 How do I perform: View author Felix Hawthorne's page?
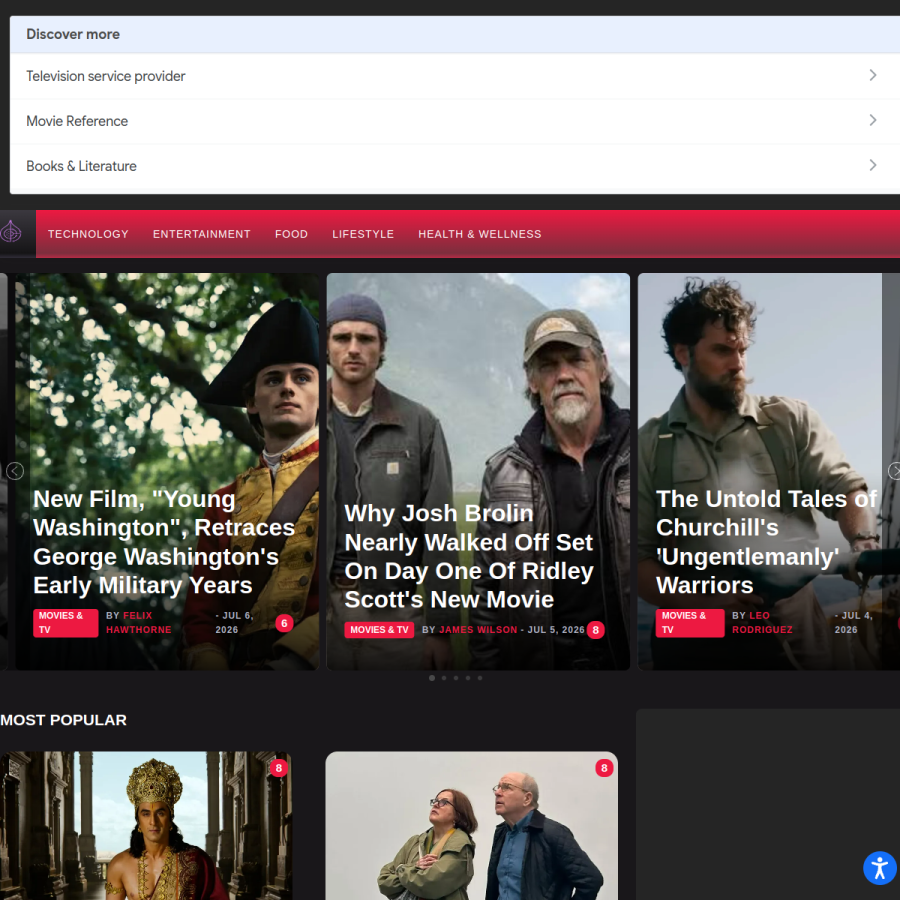[x=138, y=623]
